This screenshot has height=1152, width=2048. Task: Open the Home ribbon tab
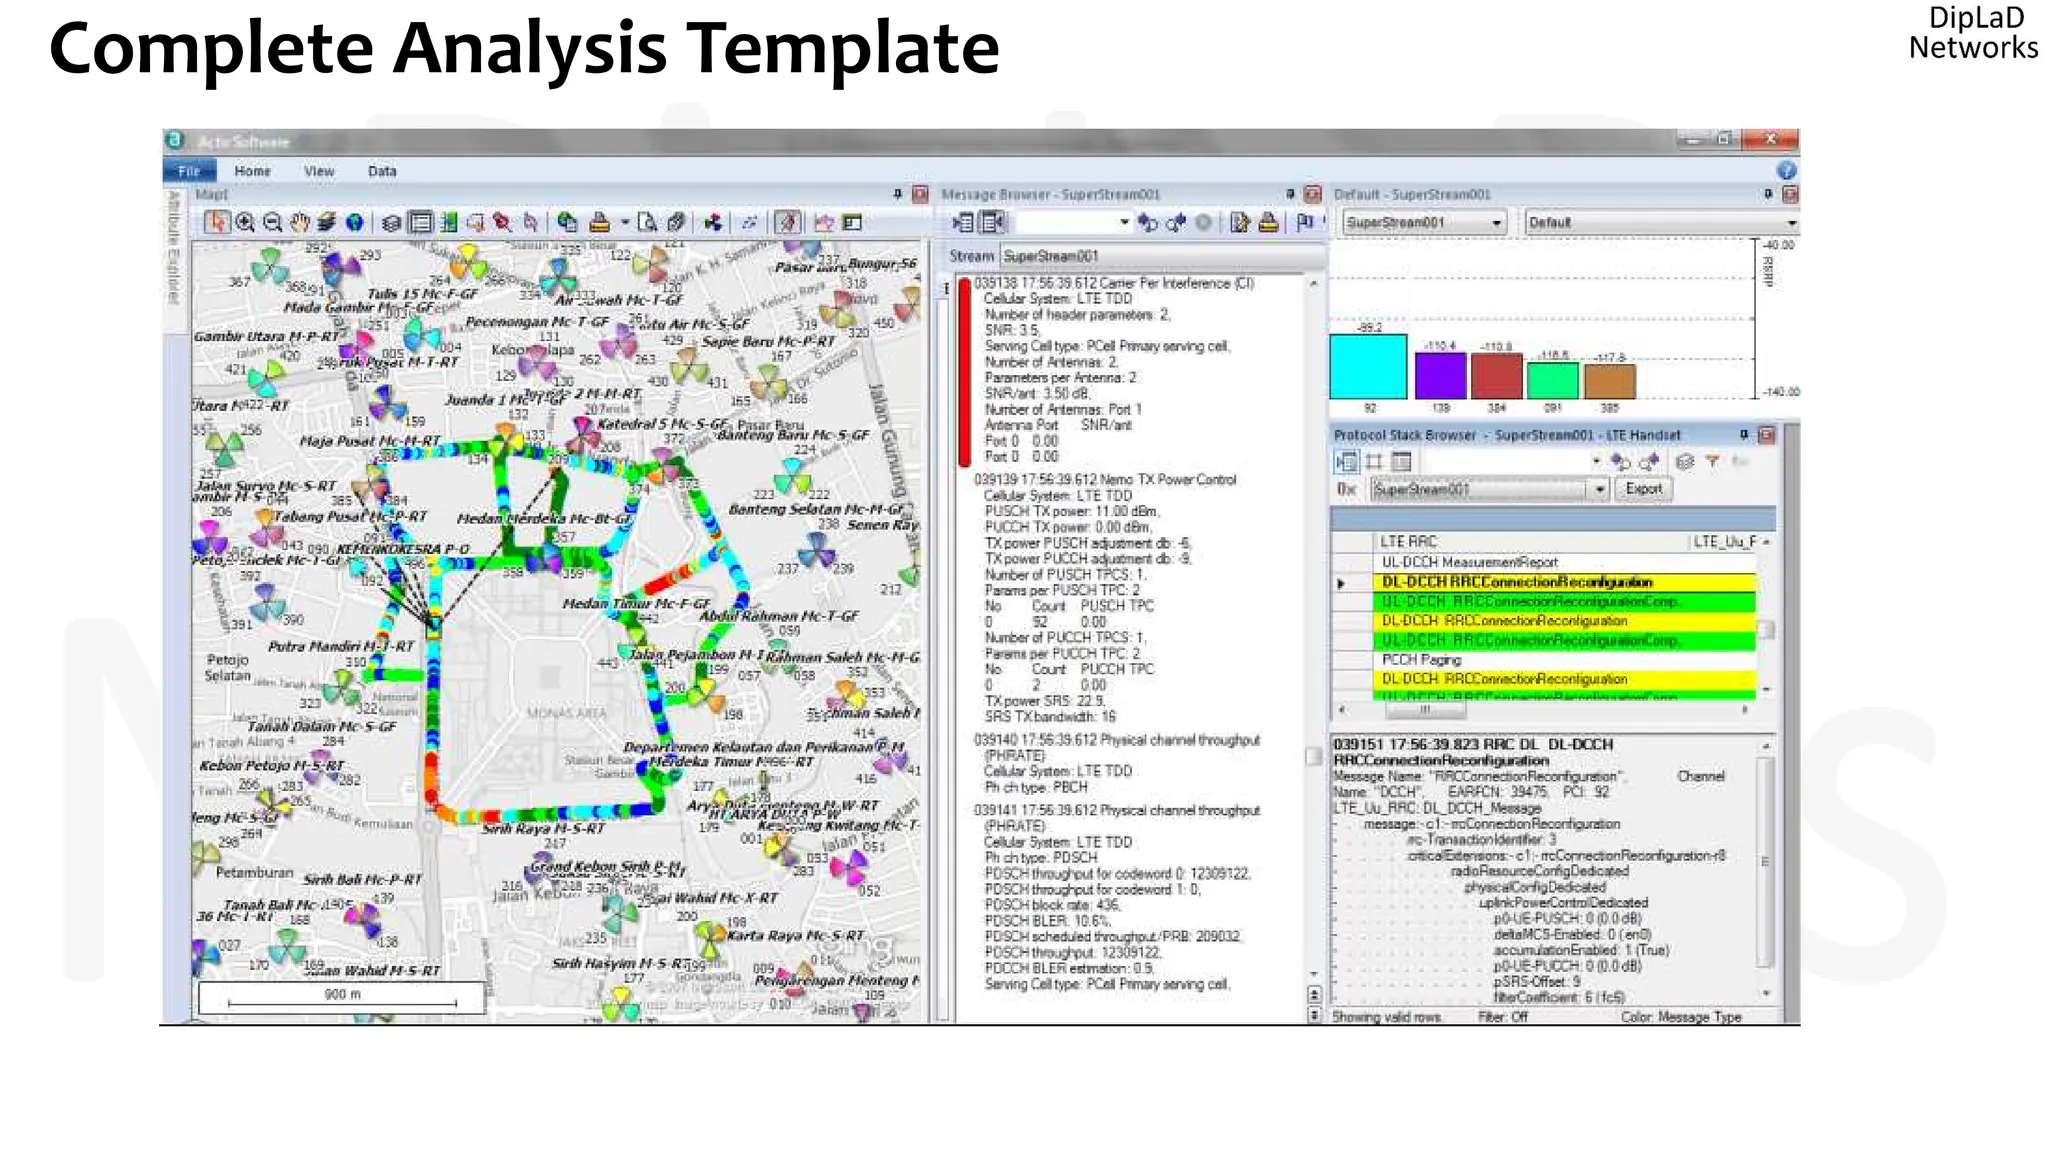coord(252,171)
